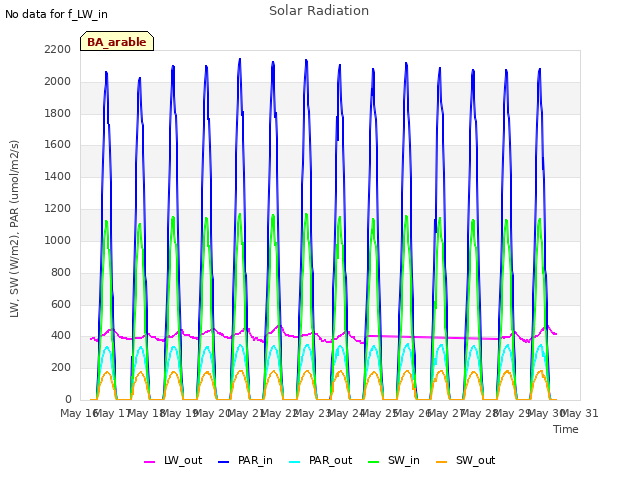Click the 800 y-axis tick label

coord(61,272)
